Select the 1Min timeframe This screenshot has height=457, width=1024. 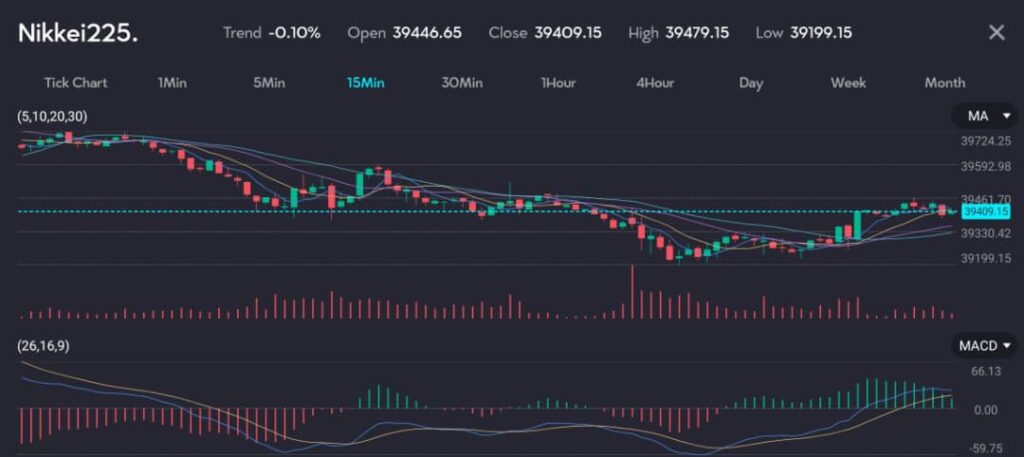click(172, 83)
